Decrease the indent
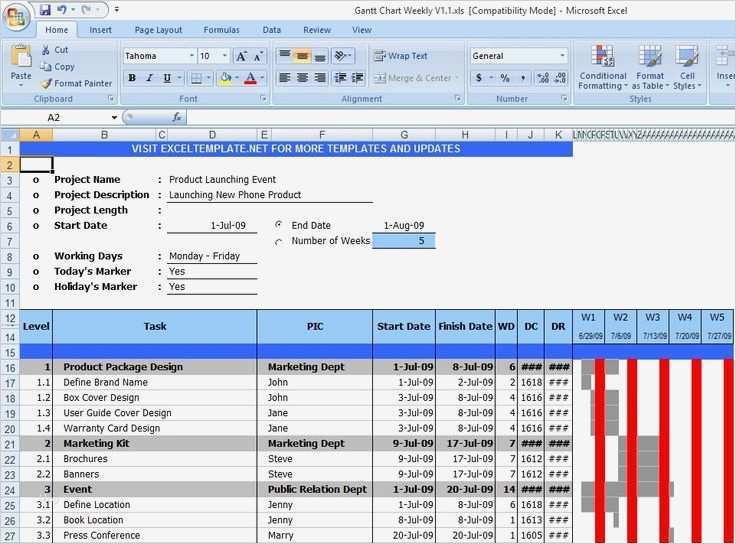 click(340, 78)
